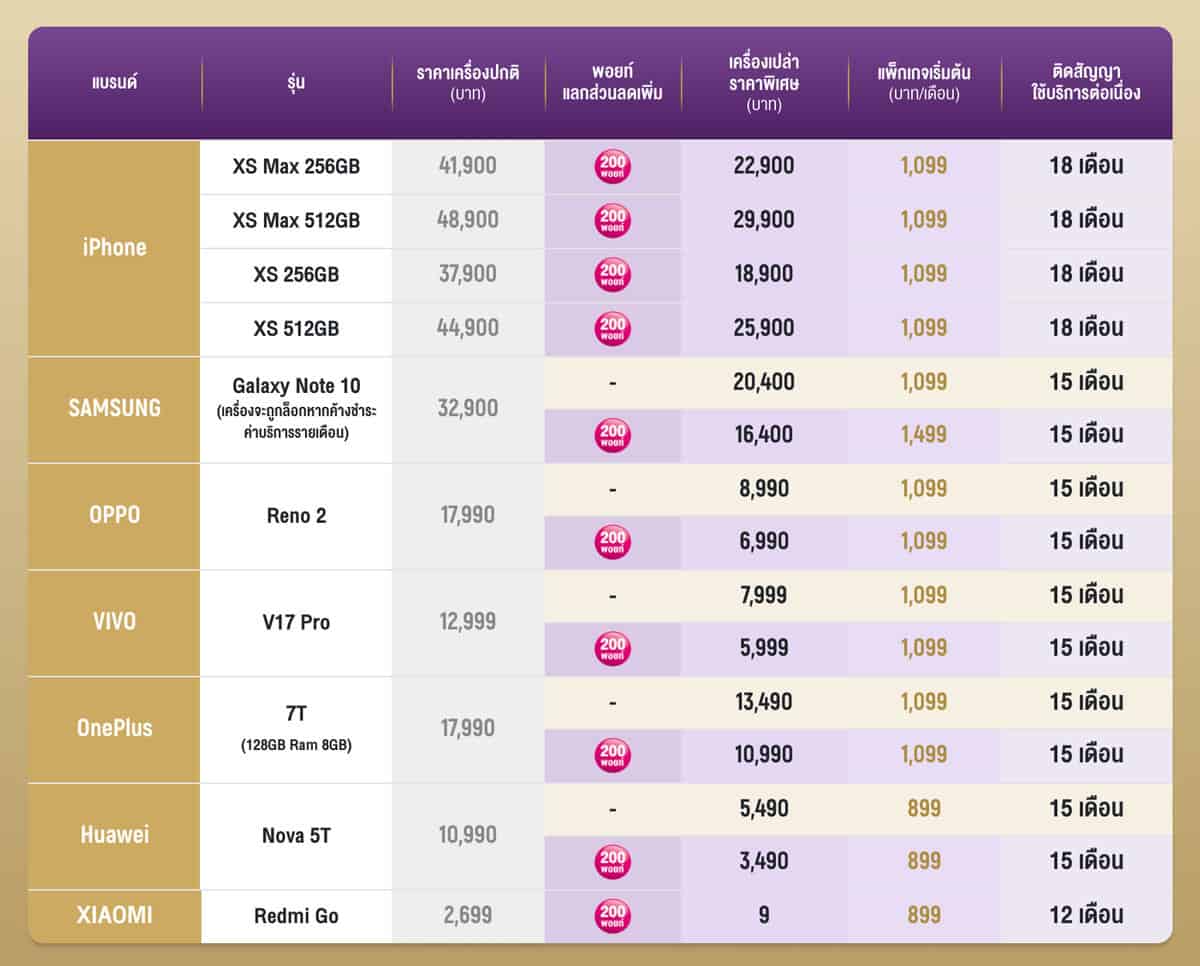Click the 200 points badge beside price 10,990
The image size is (1200, 966).
coord(613,756)
